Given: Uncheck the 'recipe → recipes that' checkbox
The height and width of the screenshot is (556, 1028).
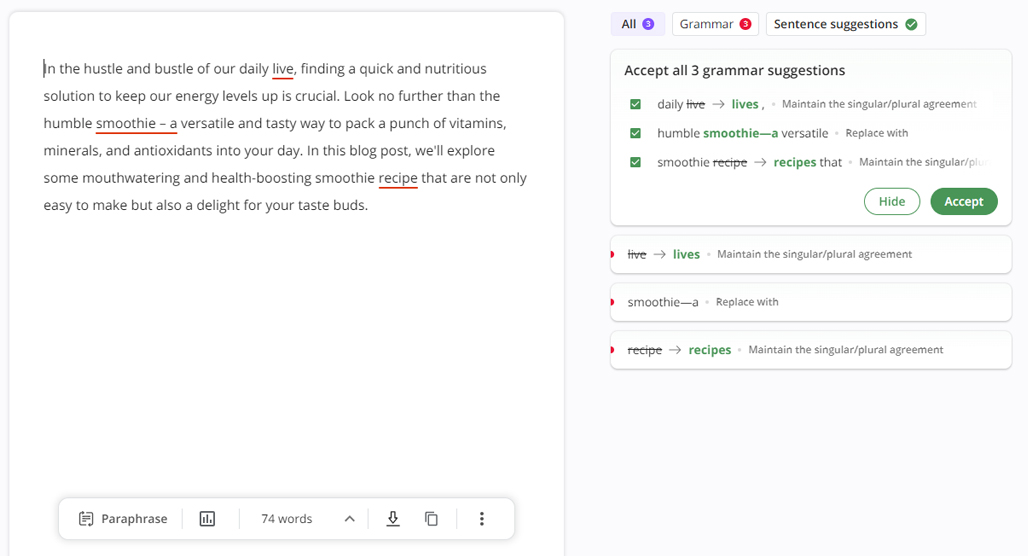Looking at the screenshot, I should [635, 162].
